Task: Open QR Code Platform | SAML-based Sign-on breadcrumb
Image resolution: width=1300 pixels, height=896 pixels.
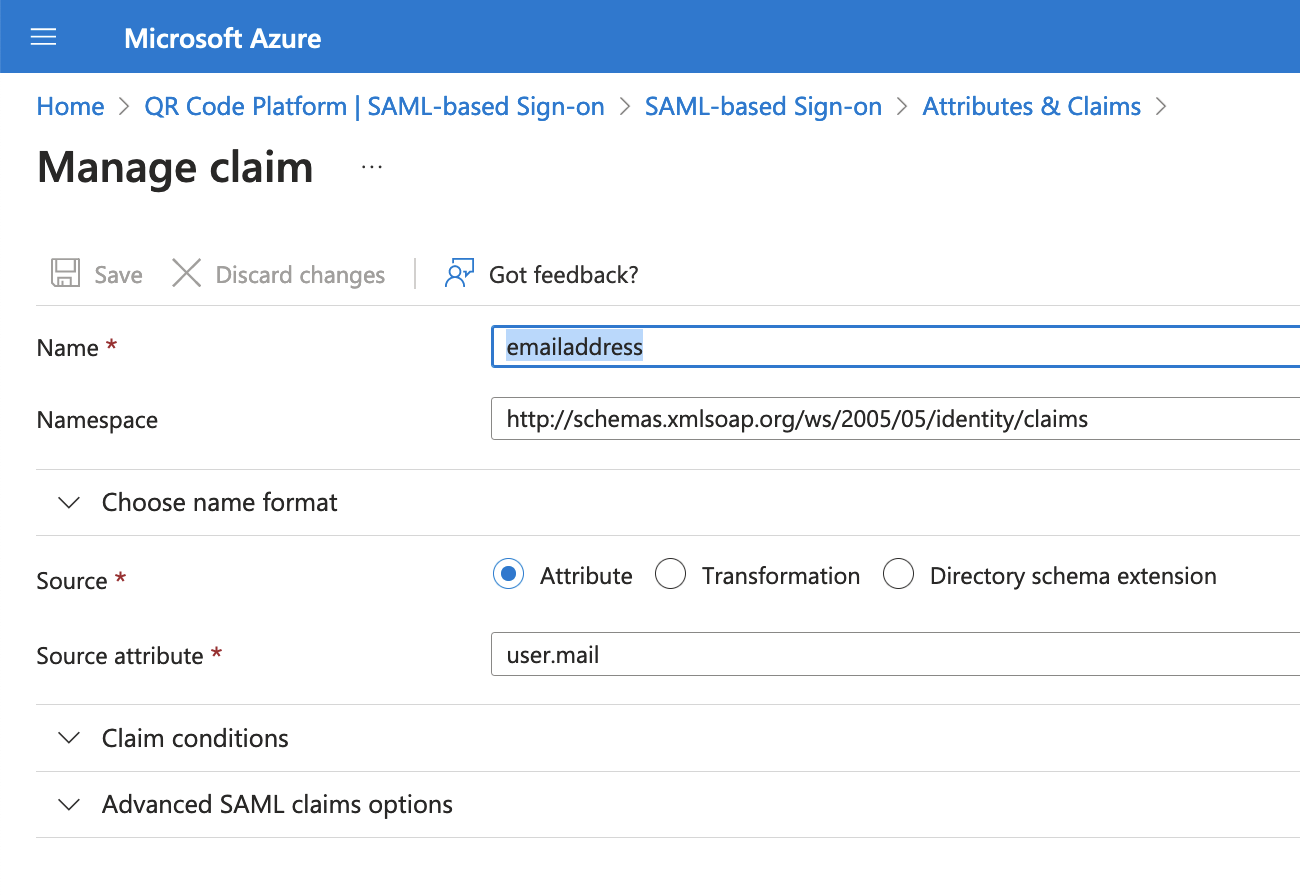Action: coord(374,107)
